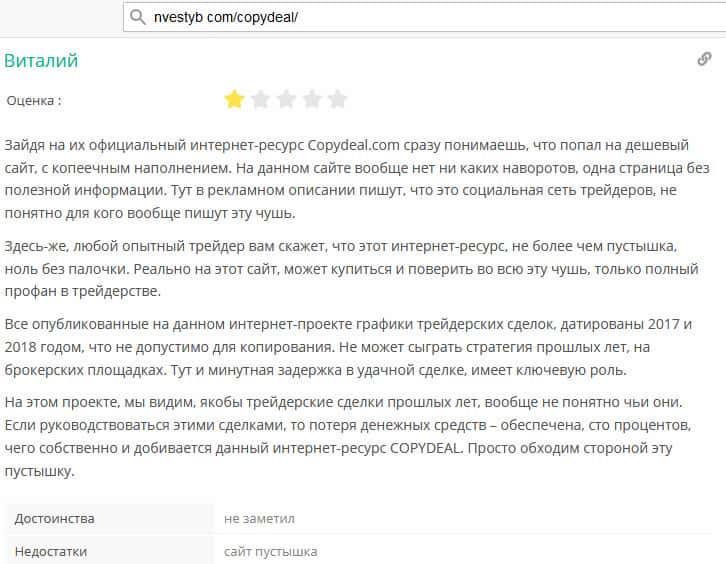The width and height of the screenshot is (726, 564).
Task: Click the сайт пустышка value
Action: pos(271,551)
